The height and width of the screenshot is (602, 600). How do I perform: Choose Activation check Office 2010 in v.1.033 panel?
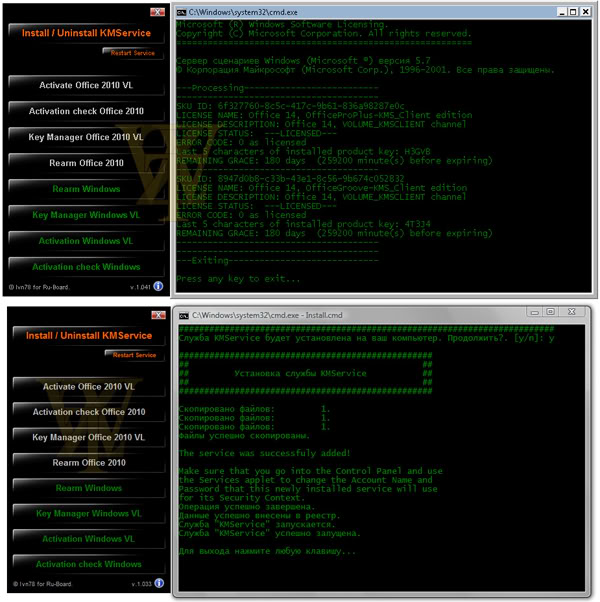pos(89,412)
